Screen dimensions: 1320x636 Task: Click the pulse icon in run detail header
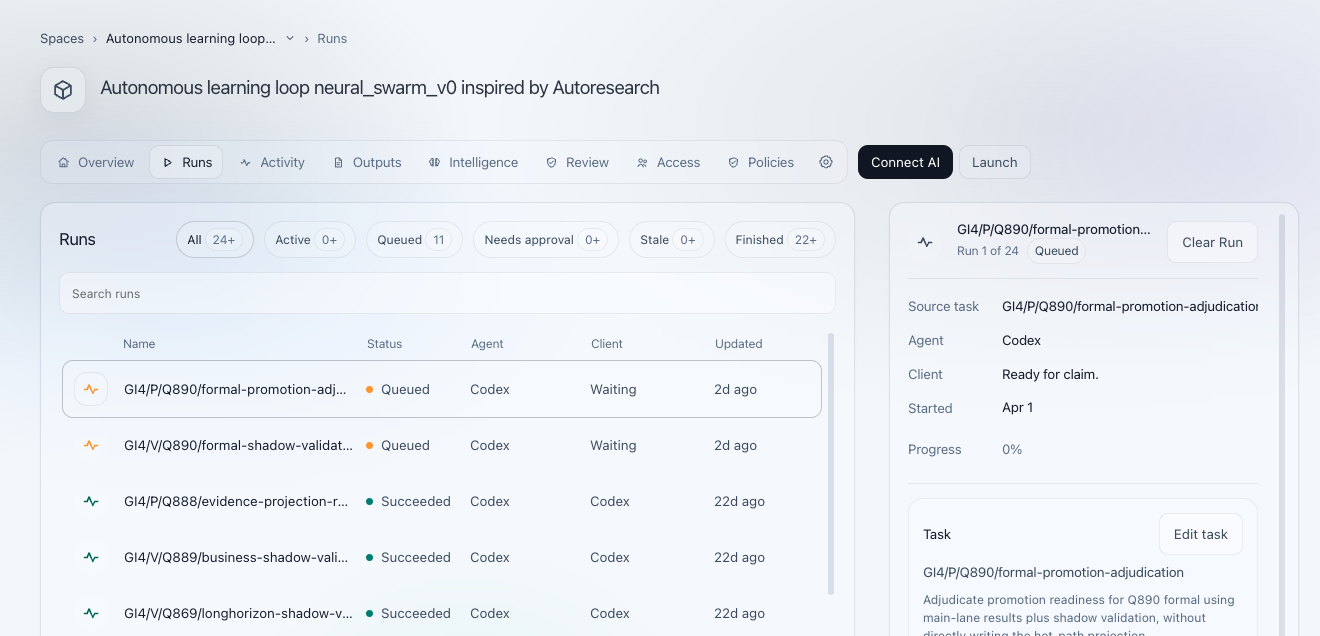click(925, 241)
